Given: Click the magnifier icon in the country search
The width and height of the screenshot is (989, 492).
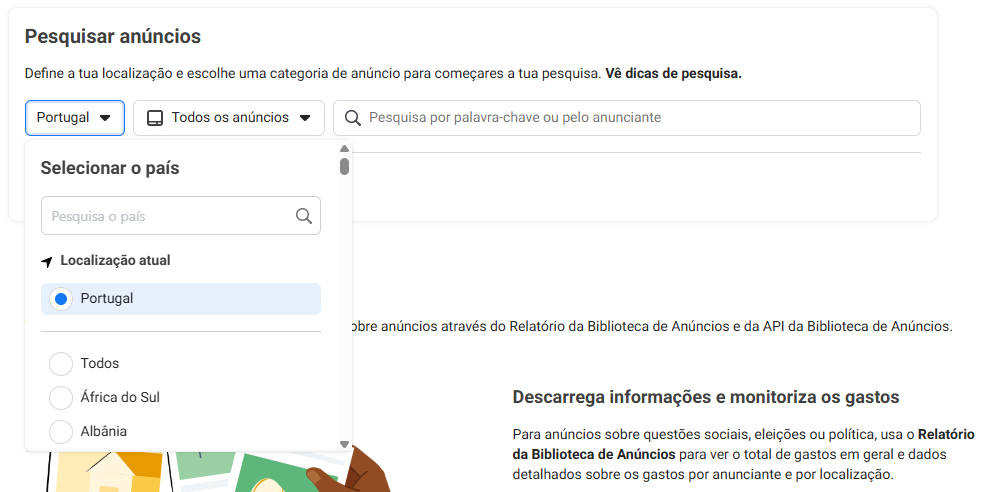Looking at the screenshot, I should point(304,216).
